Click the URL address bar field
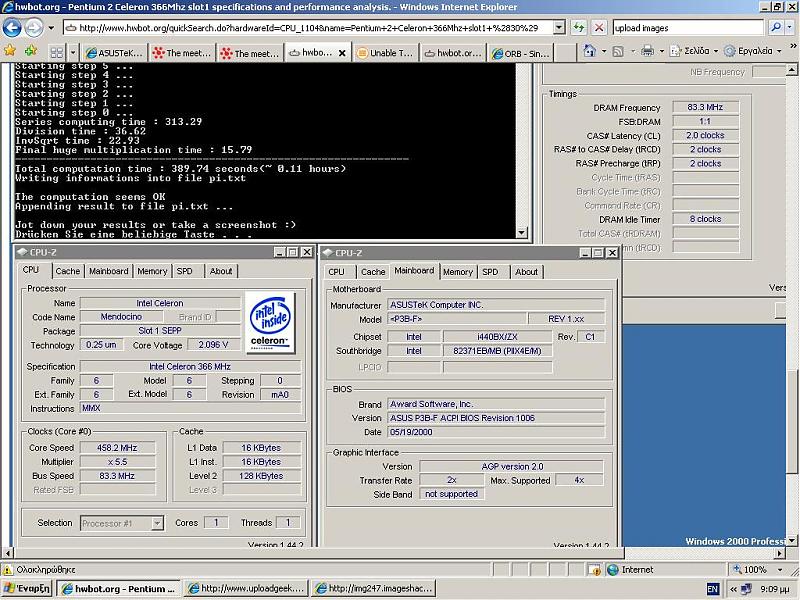 pyautogui.click(x=308, y=28)
